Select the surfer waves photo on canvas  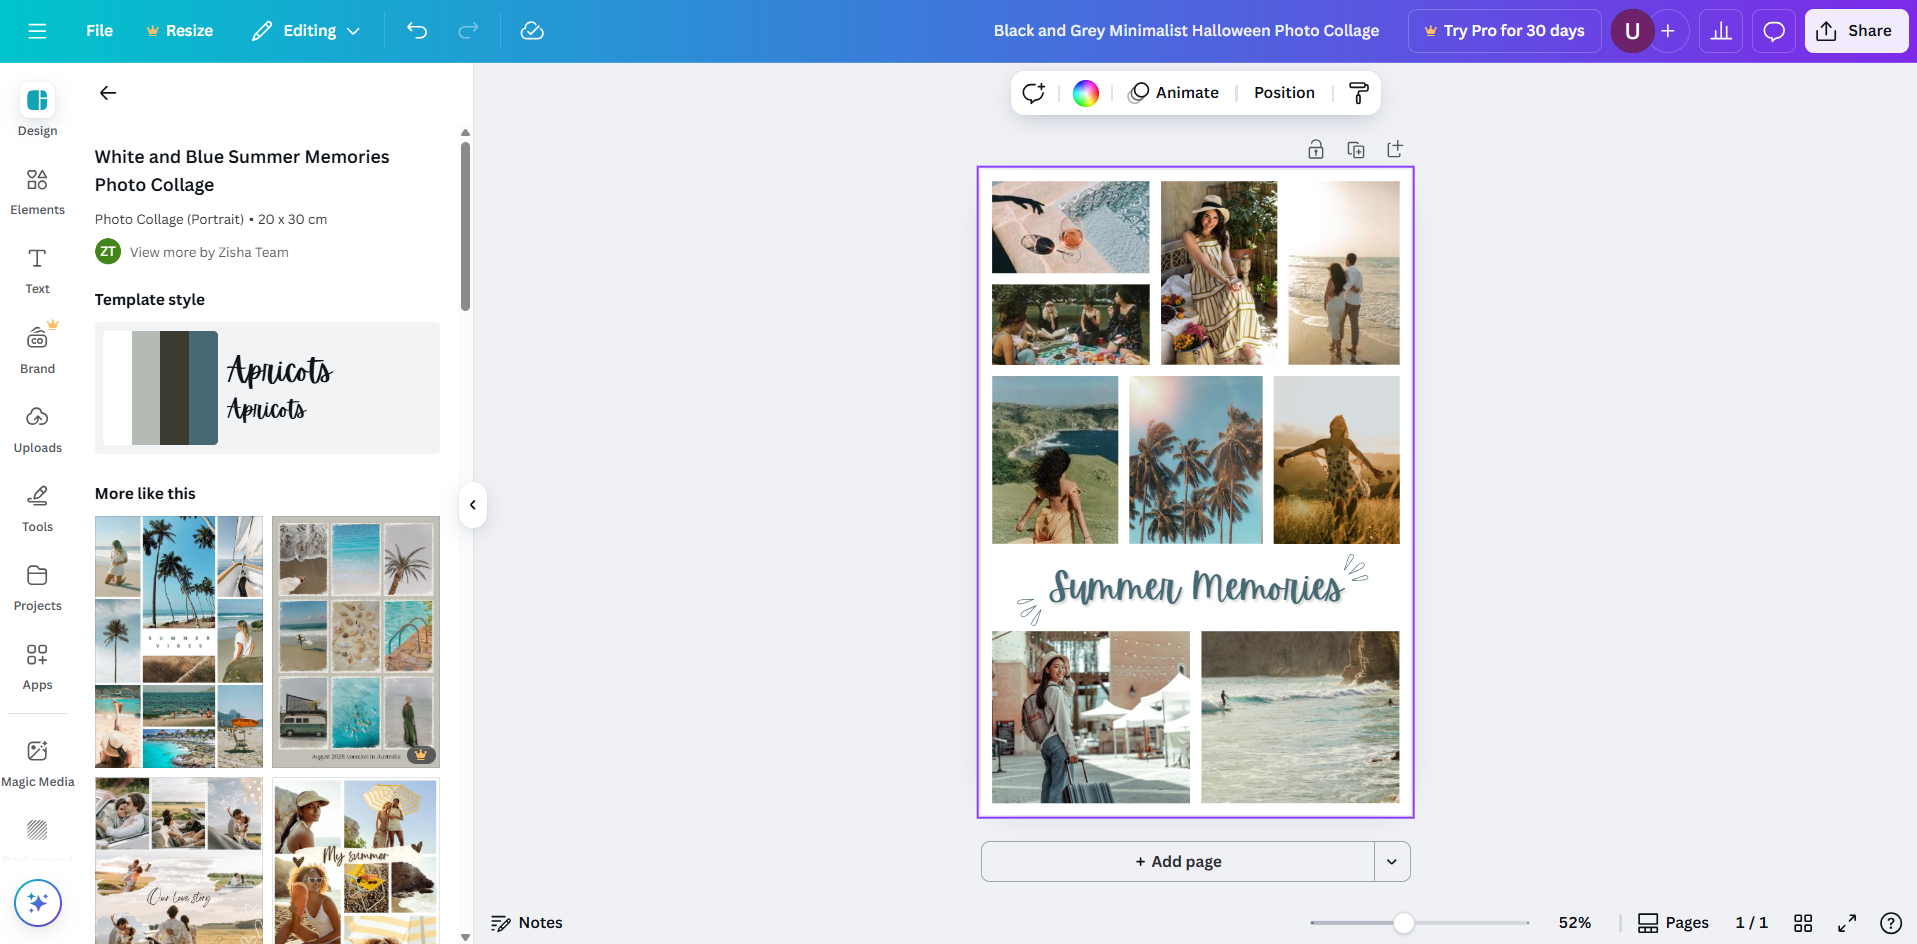click(1300, 717)
